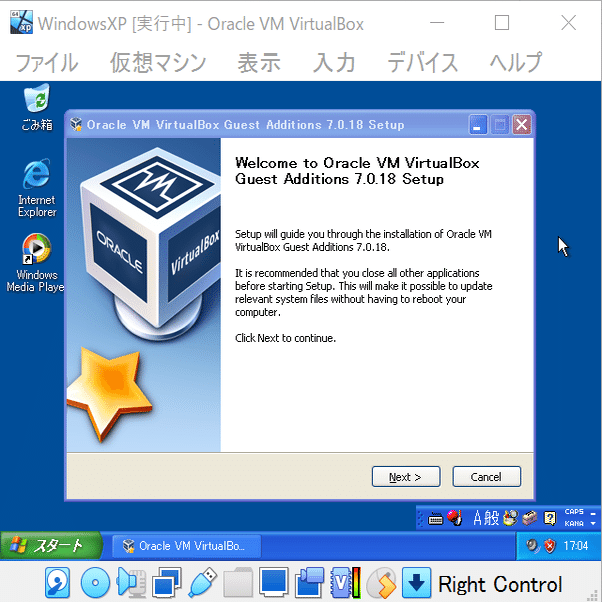This screenshot has height=602, width=602.
Task: Click the 17:04 taskbar clock
Action: (576, 546)
